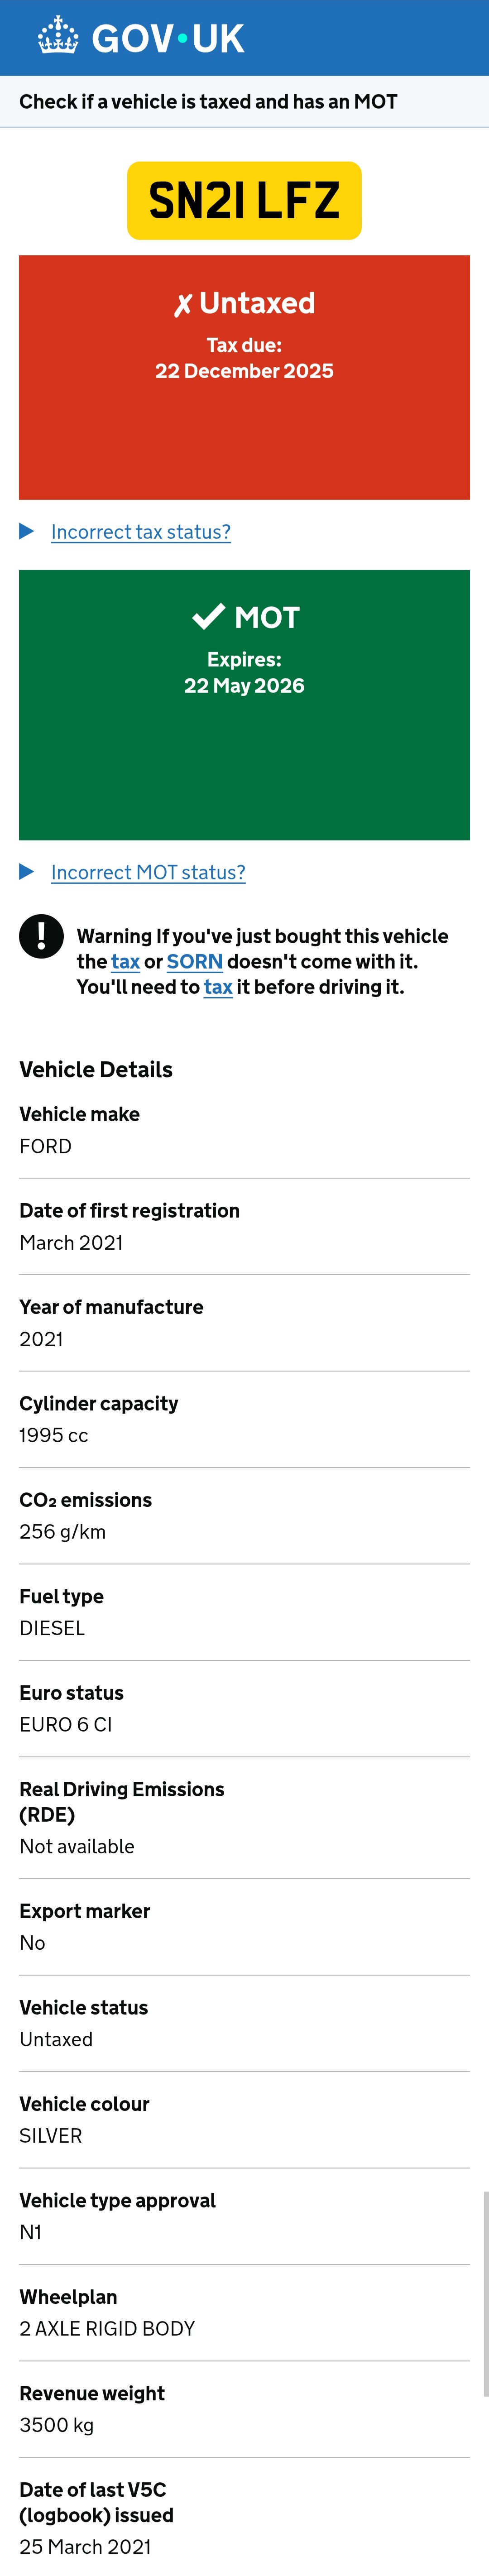Screen dimensions: 489x2576
Task: Click the tax due date 22 December 2025
Action: (244, 371)
